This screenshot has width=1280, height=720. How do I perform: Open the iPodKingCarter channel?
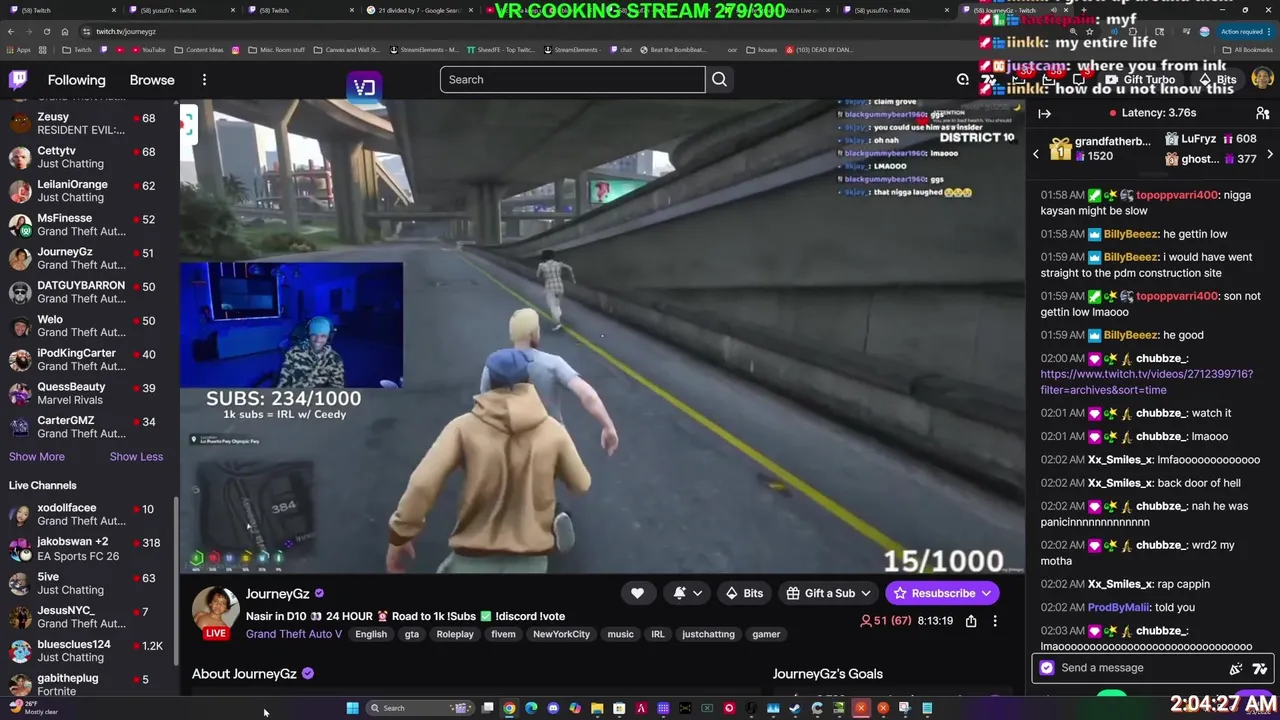point(88,359)
